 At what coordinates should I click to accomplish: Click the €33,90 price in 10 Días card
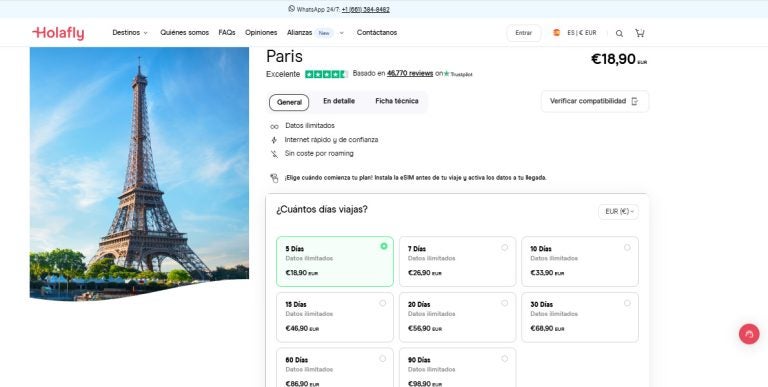click(x=547, y=273)
